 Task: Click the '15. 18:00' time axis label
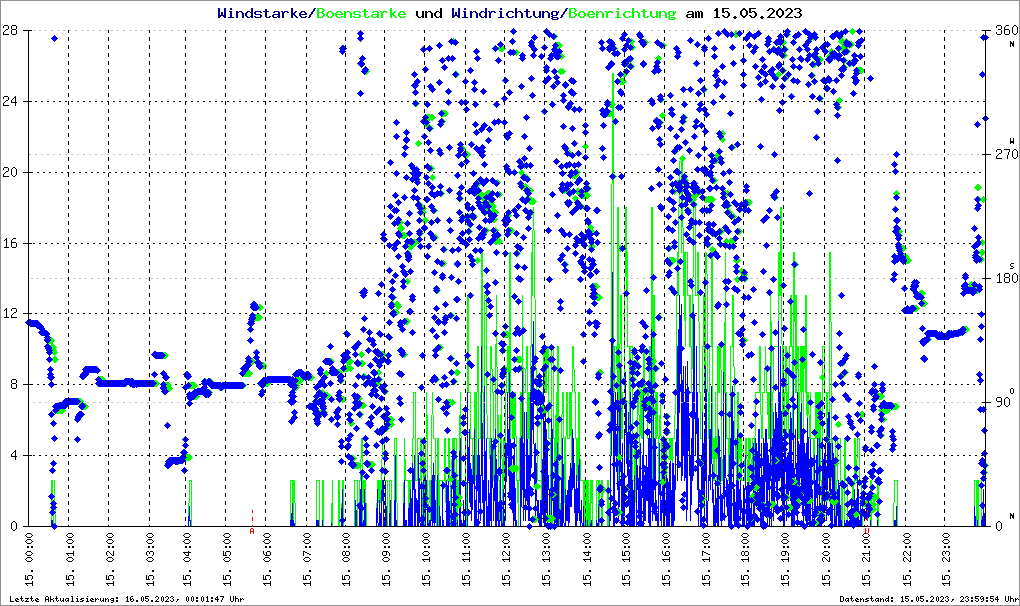[745, 559]
